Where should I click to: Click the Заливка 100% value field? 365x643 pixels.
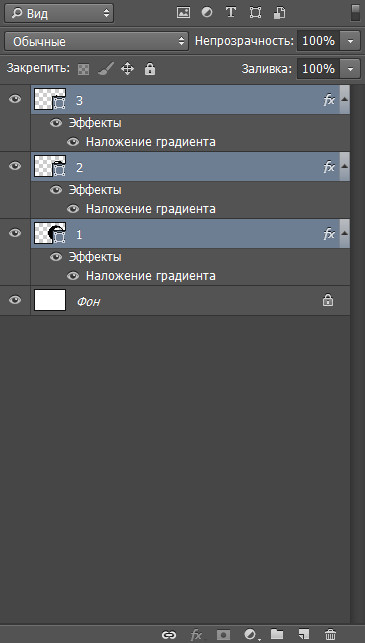click(319, 68)
